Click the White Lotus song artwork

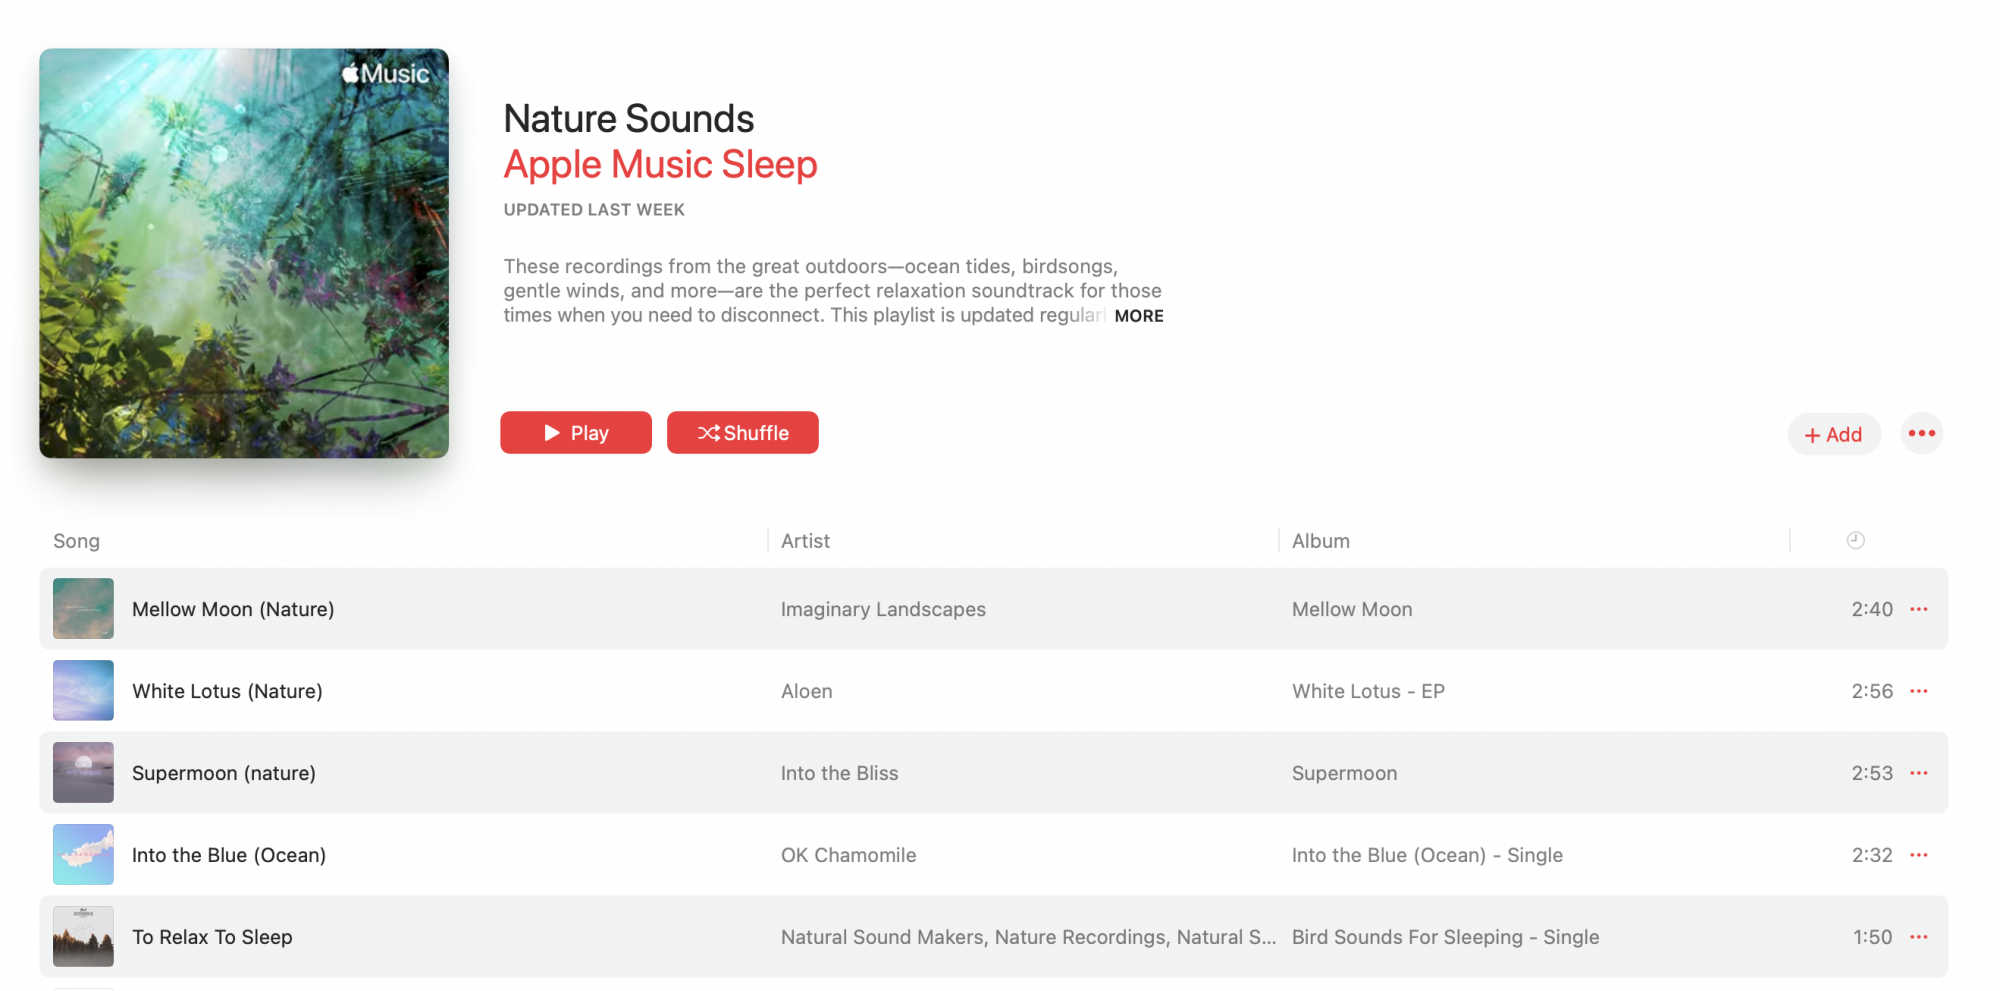(83, 691)
